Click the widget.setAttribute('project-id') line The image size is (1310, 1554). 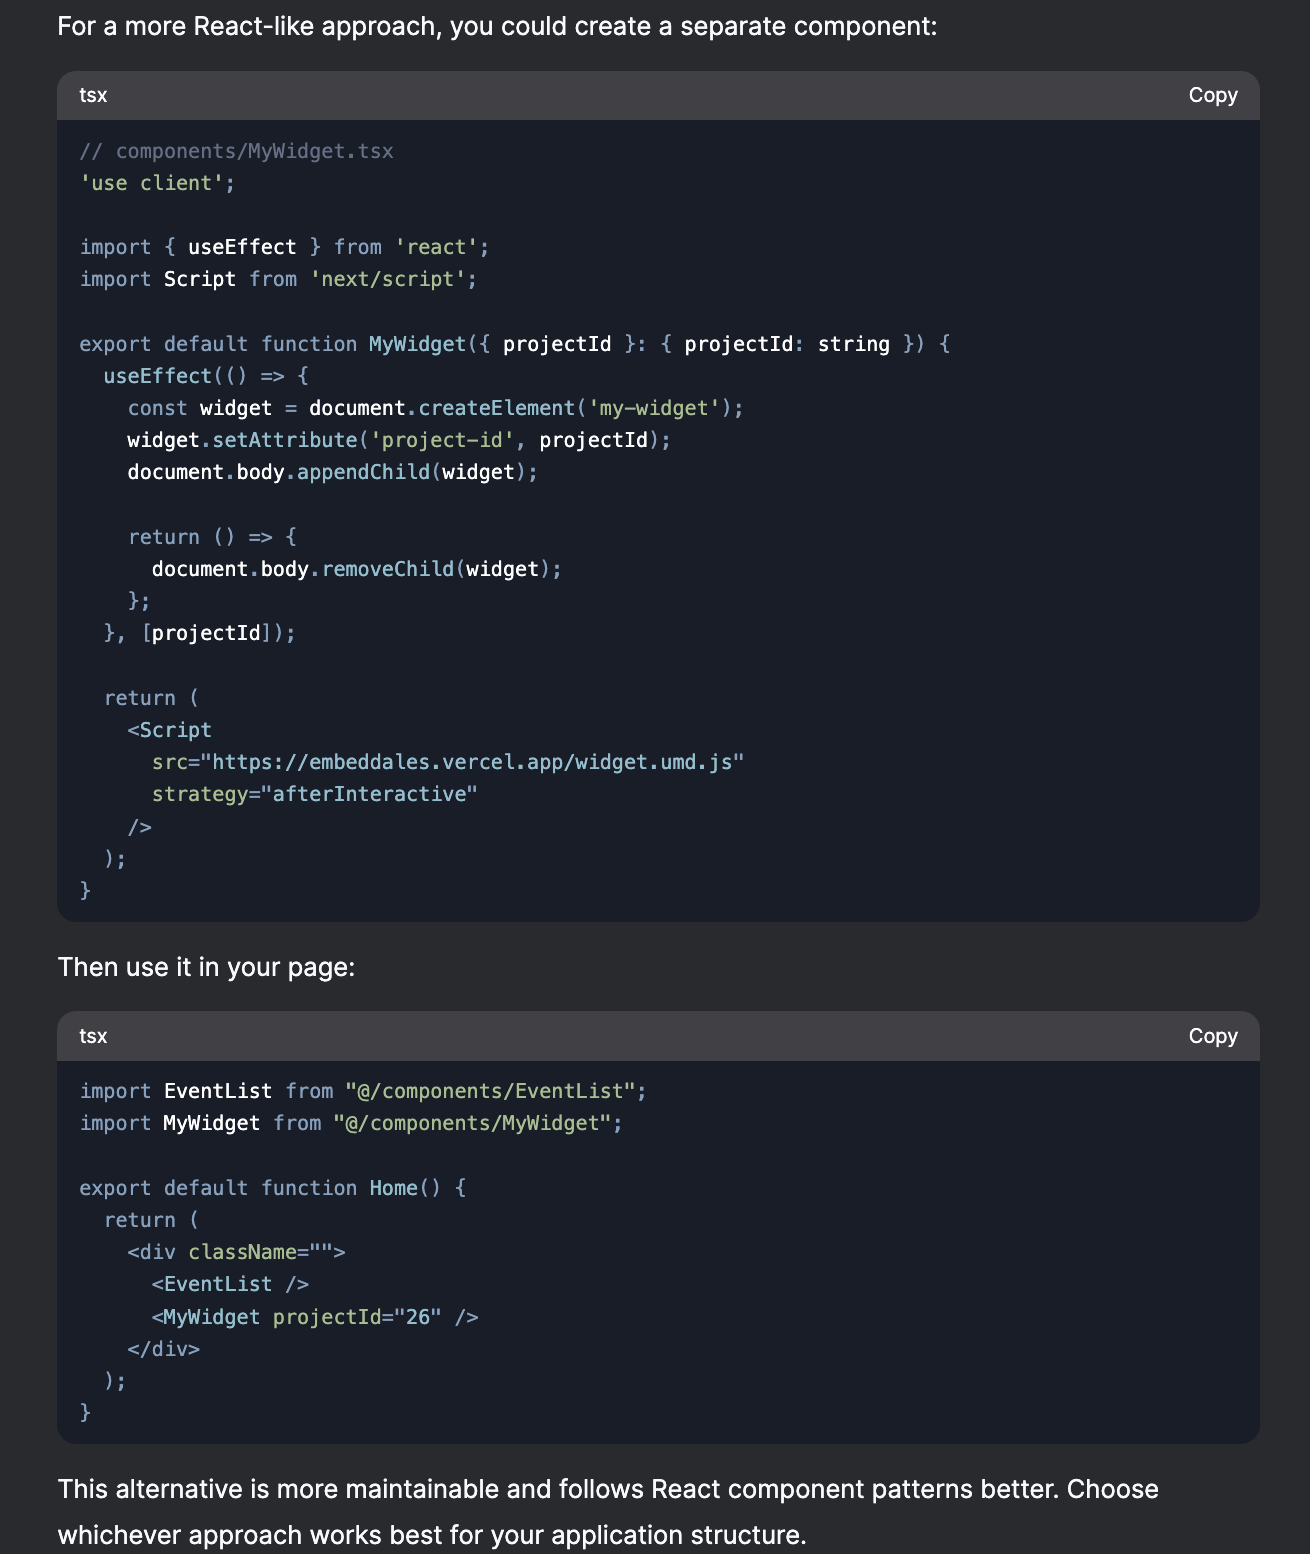tap(399, 440)
